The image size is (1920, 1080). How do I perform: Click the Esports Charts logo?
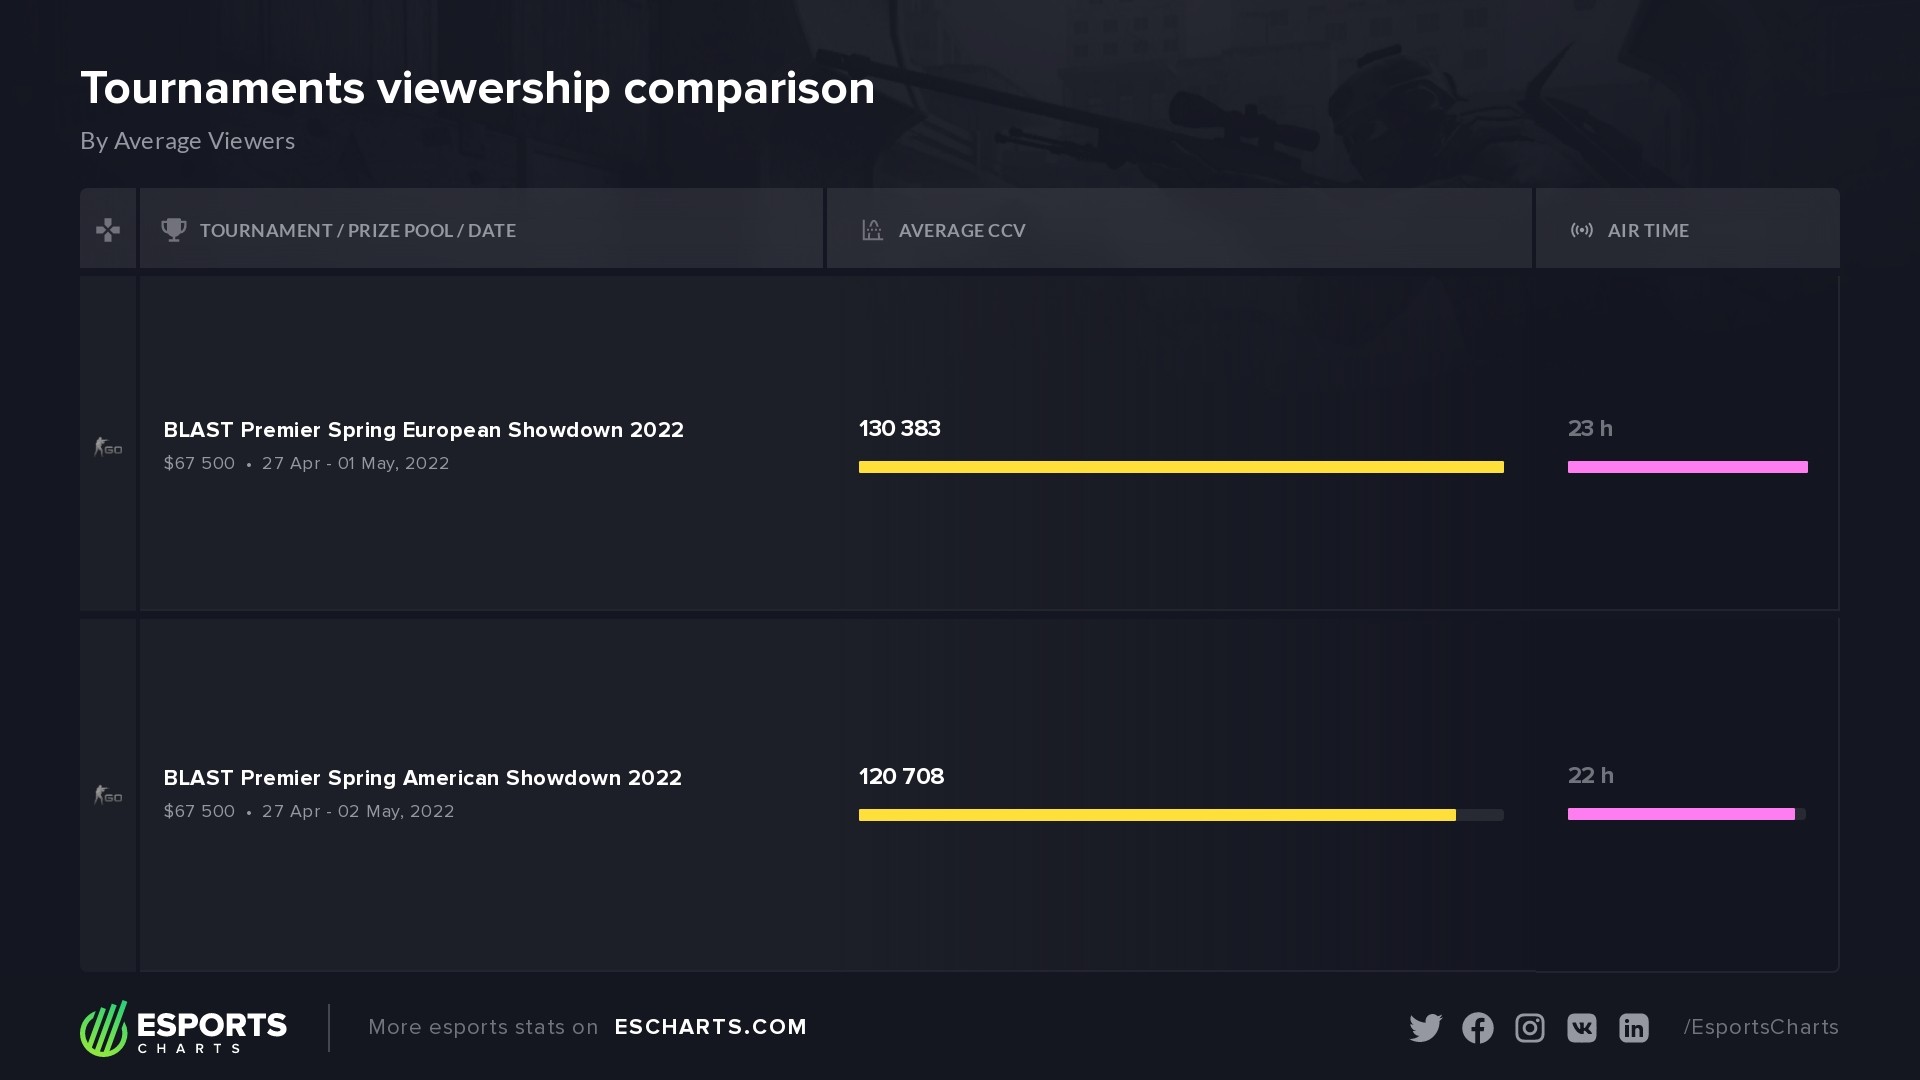point(184,1028)
